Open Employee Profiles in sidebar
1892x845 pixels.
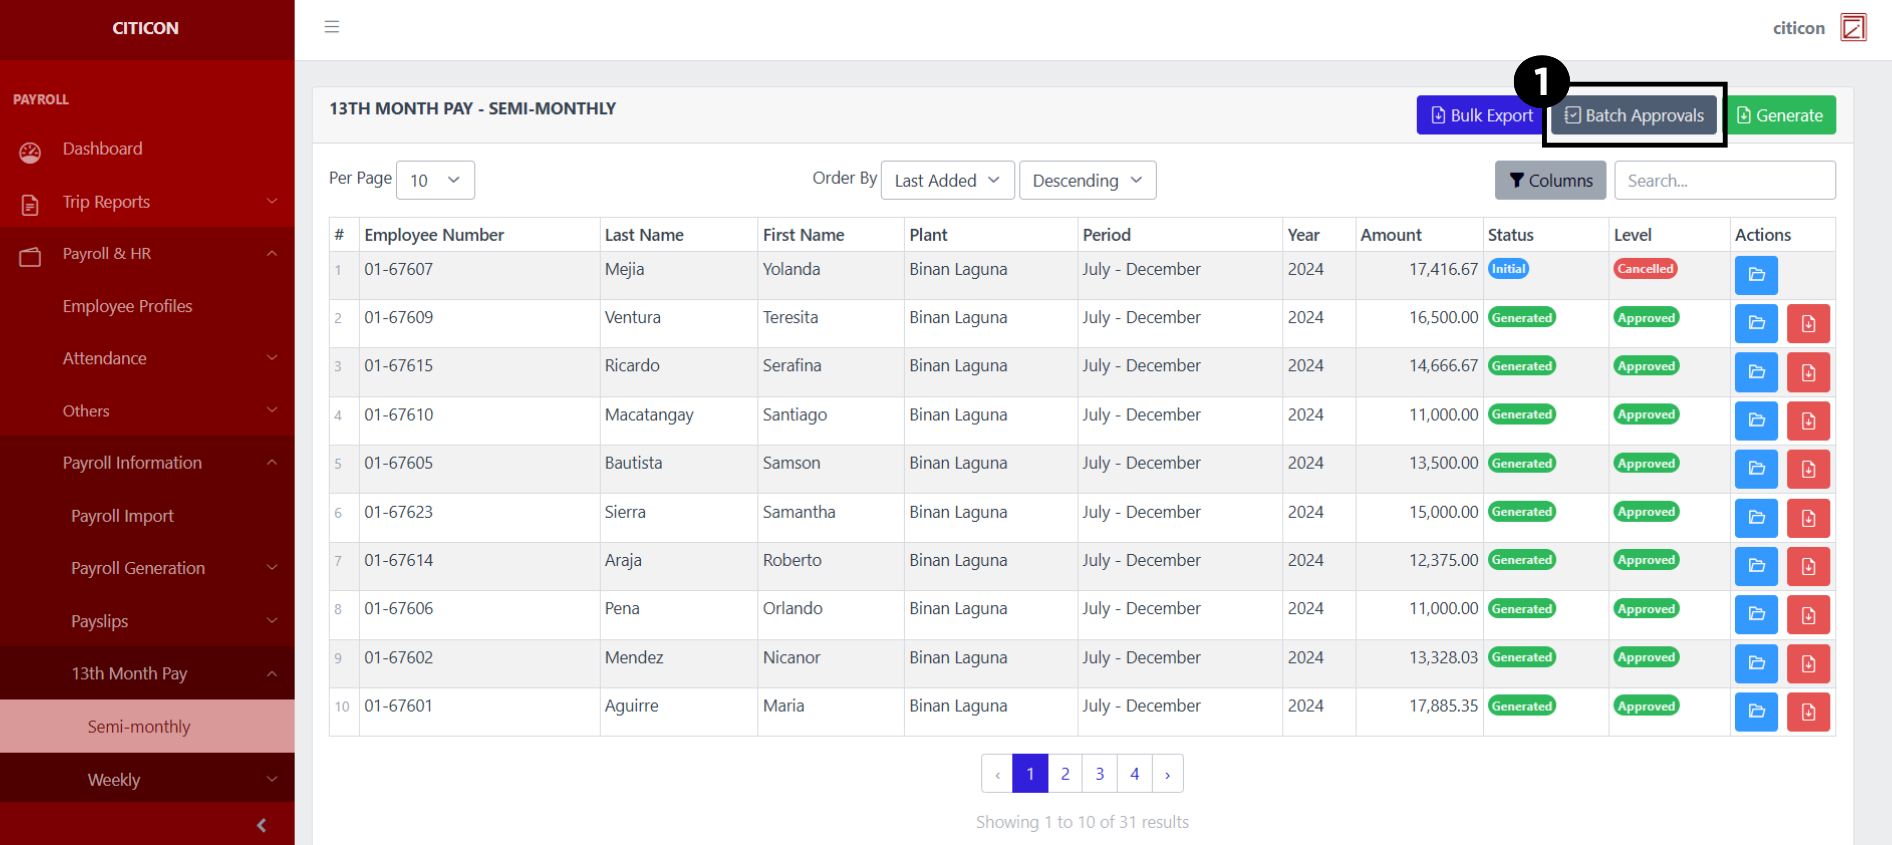[x=127, y=306]
